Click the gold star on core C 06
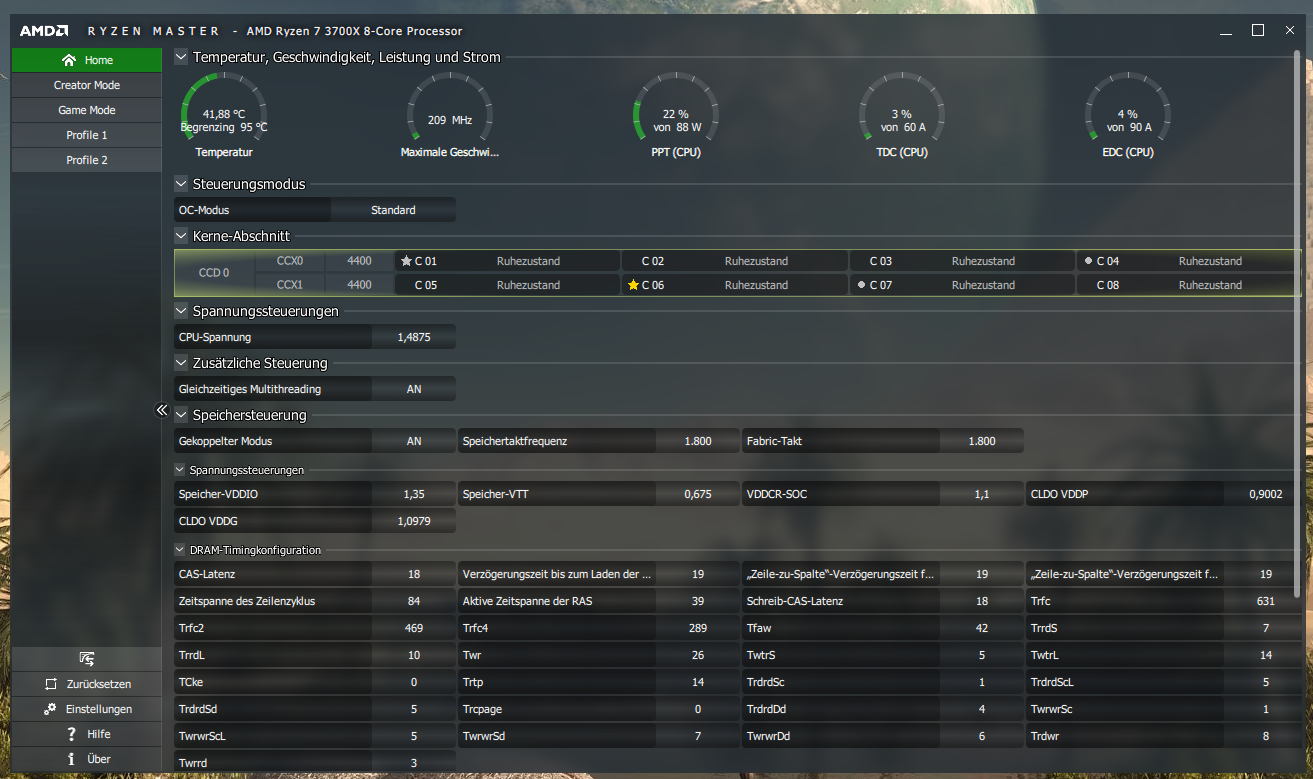The image size is (1313, 779). coord(633,285)
